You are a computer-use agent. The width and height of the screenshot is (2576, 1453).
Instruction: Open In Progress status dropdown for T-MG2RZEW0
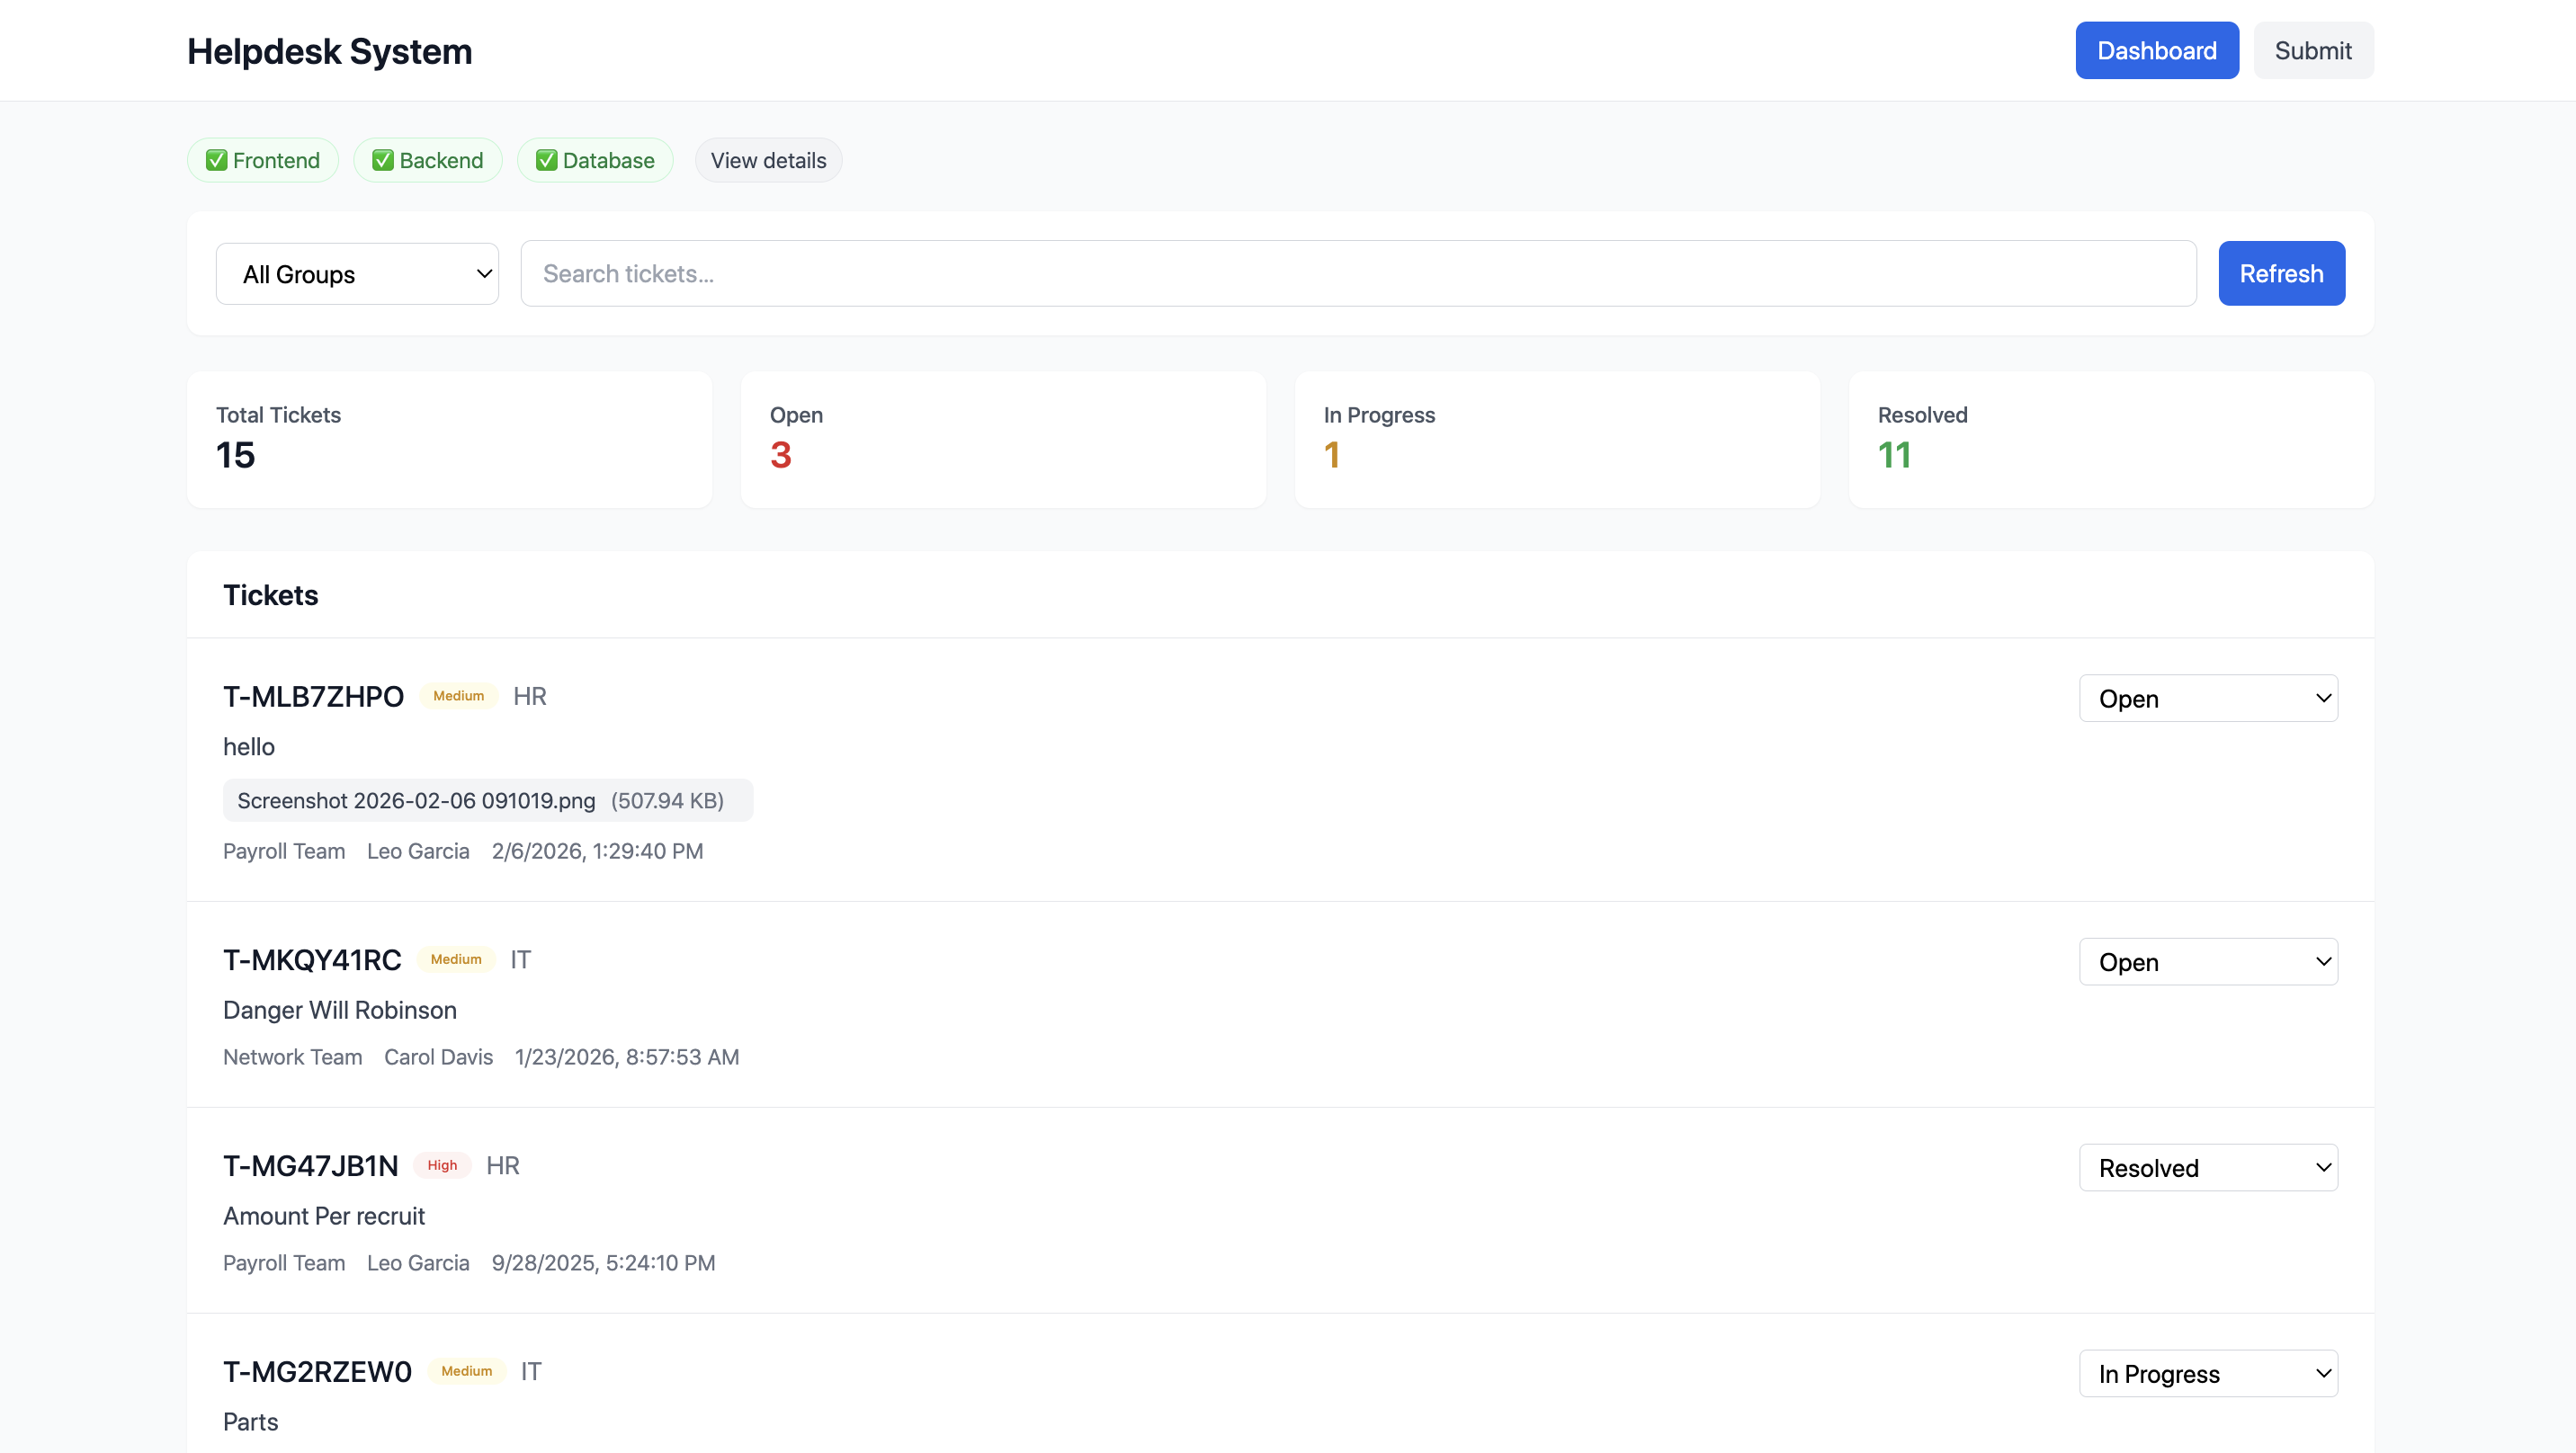[2208, 1374]
